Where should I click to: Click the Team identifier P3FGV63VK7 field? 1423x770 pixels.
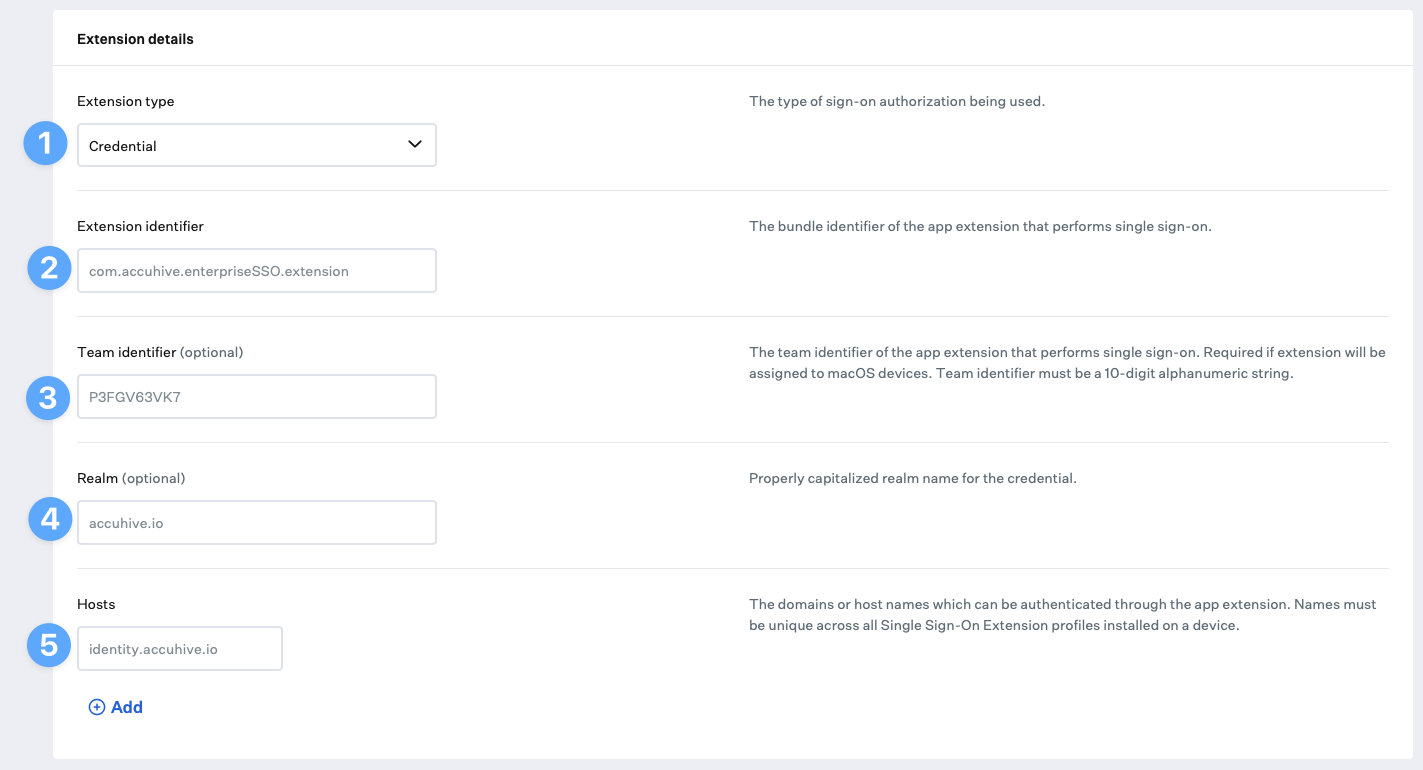click(256, 396)
